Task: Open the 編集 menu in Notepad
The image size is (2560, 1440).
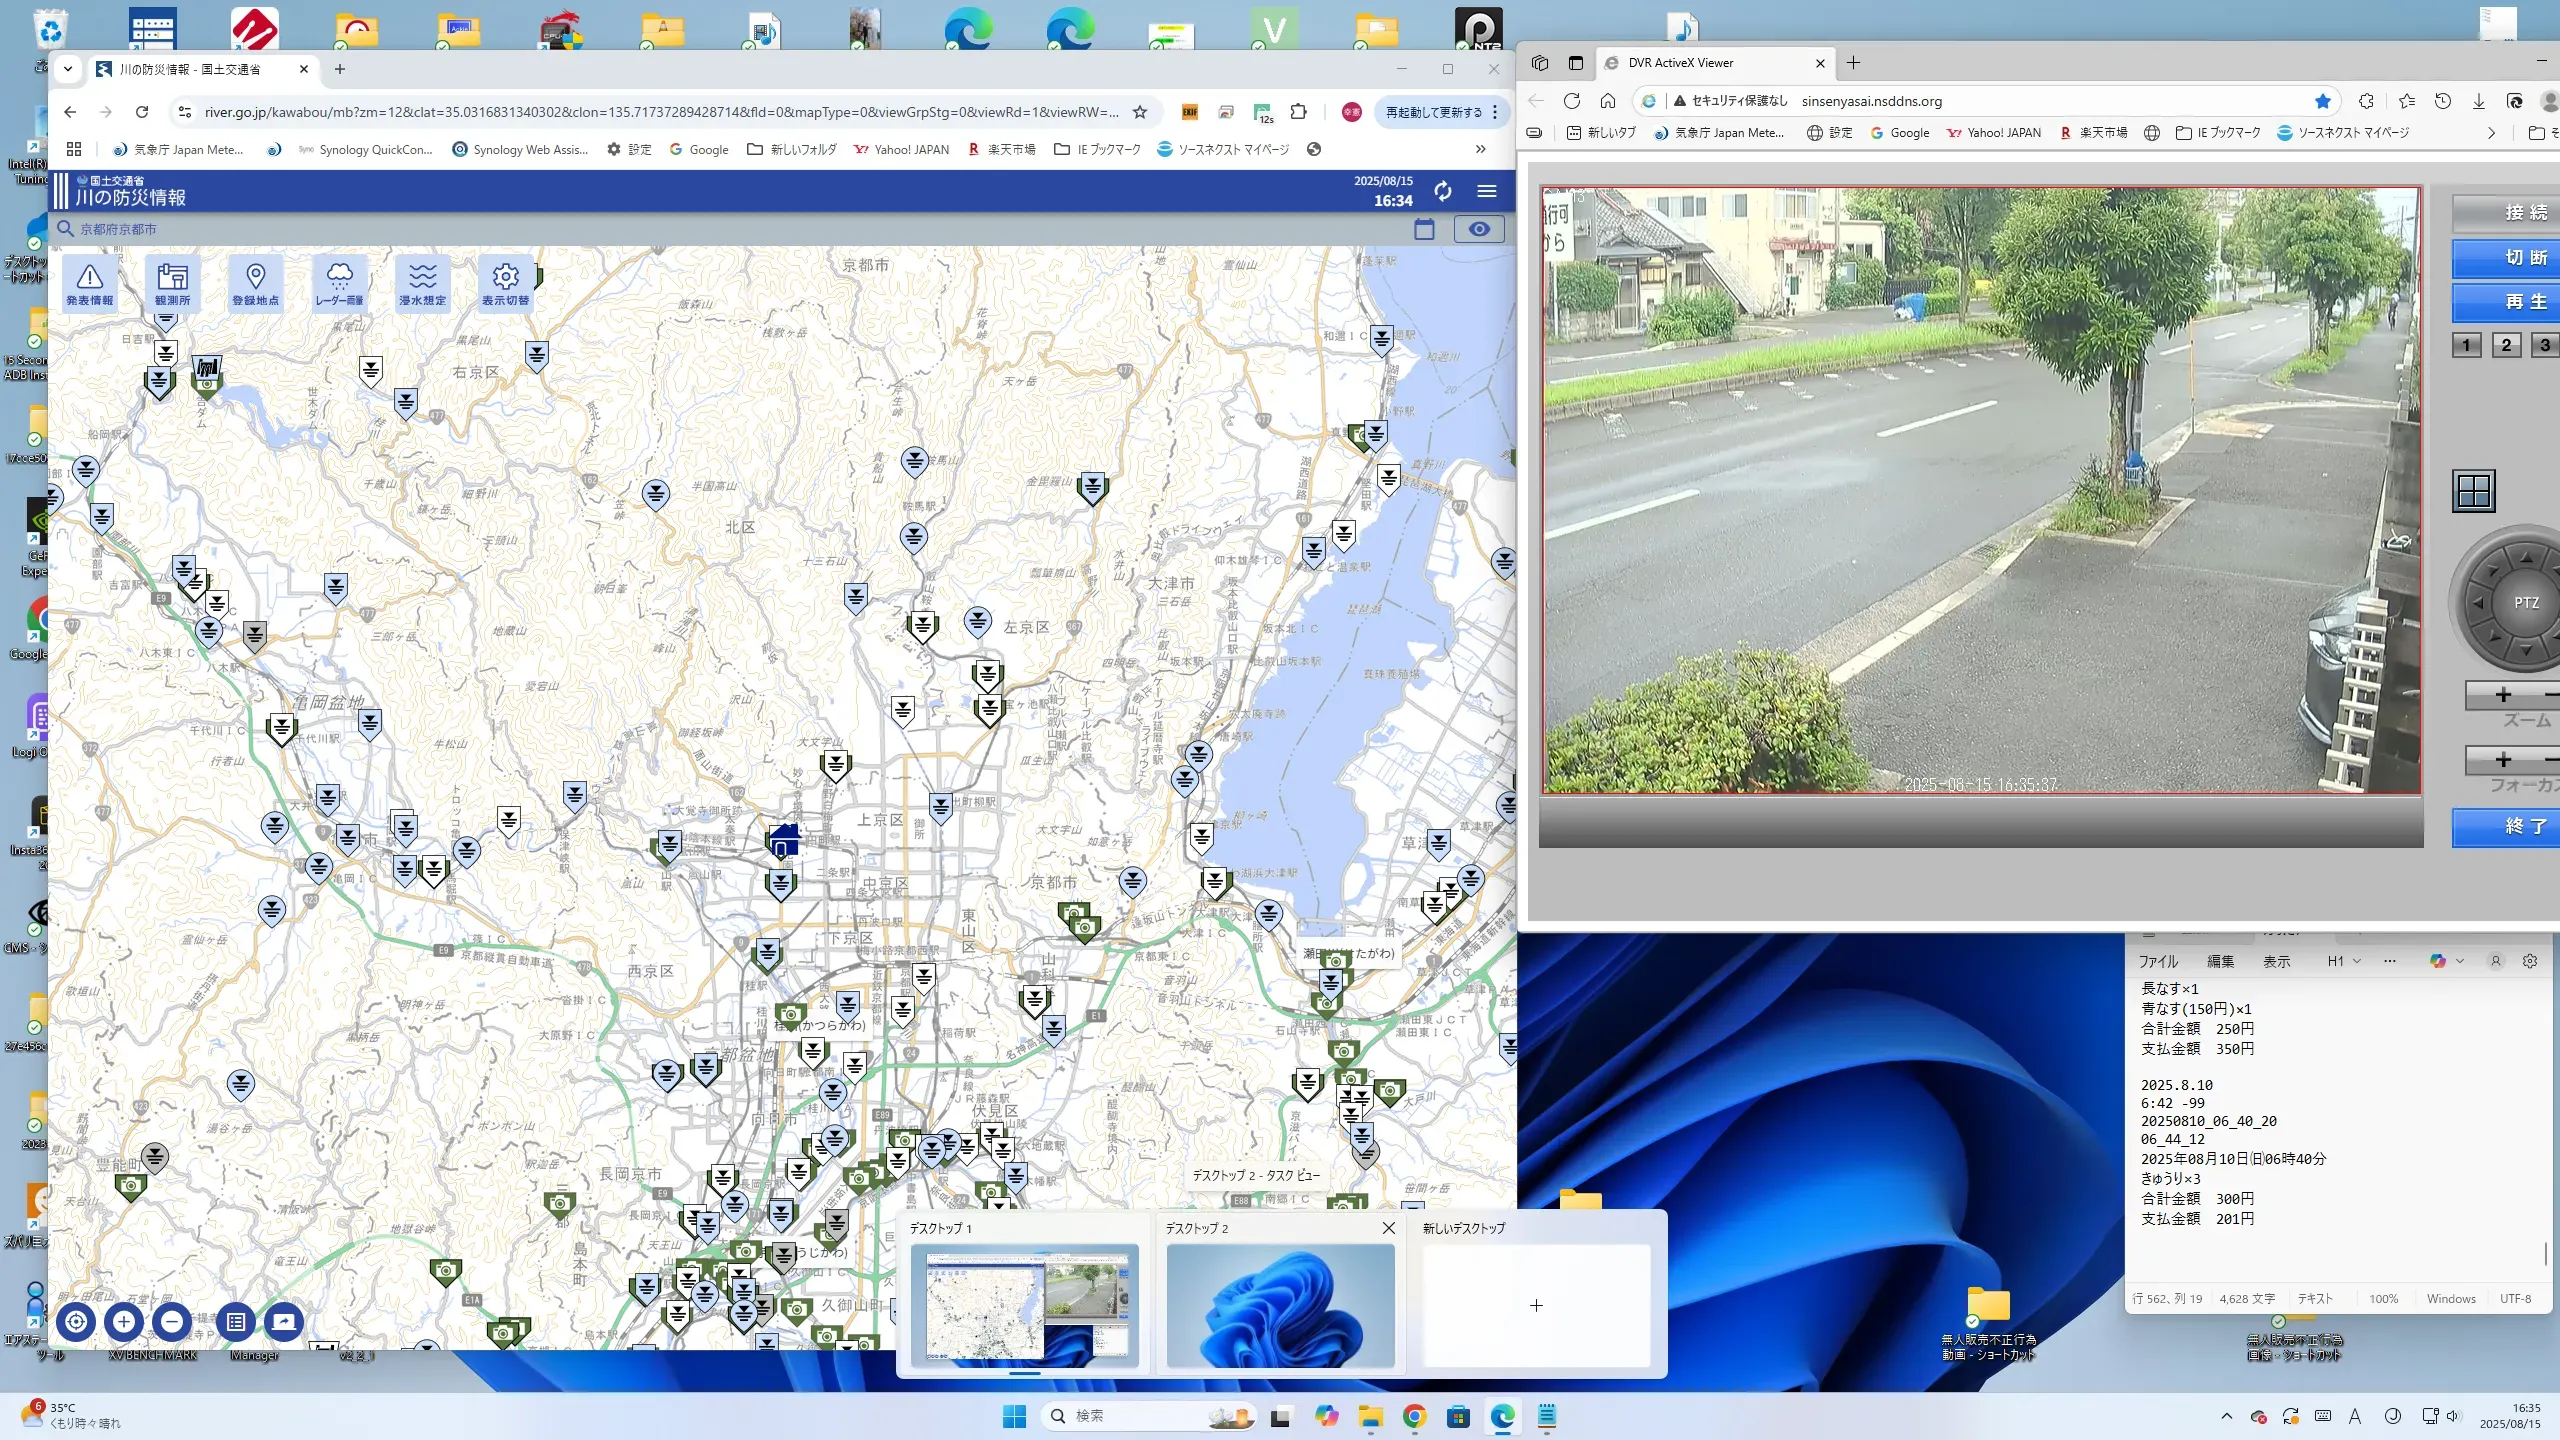Action: pos(2220,961)
